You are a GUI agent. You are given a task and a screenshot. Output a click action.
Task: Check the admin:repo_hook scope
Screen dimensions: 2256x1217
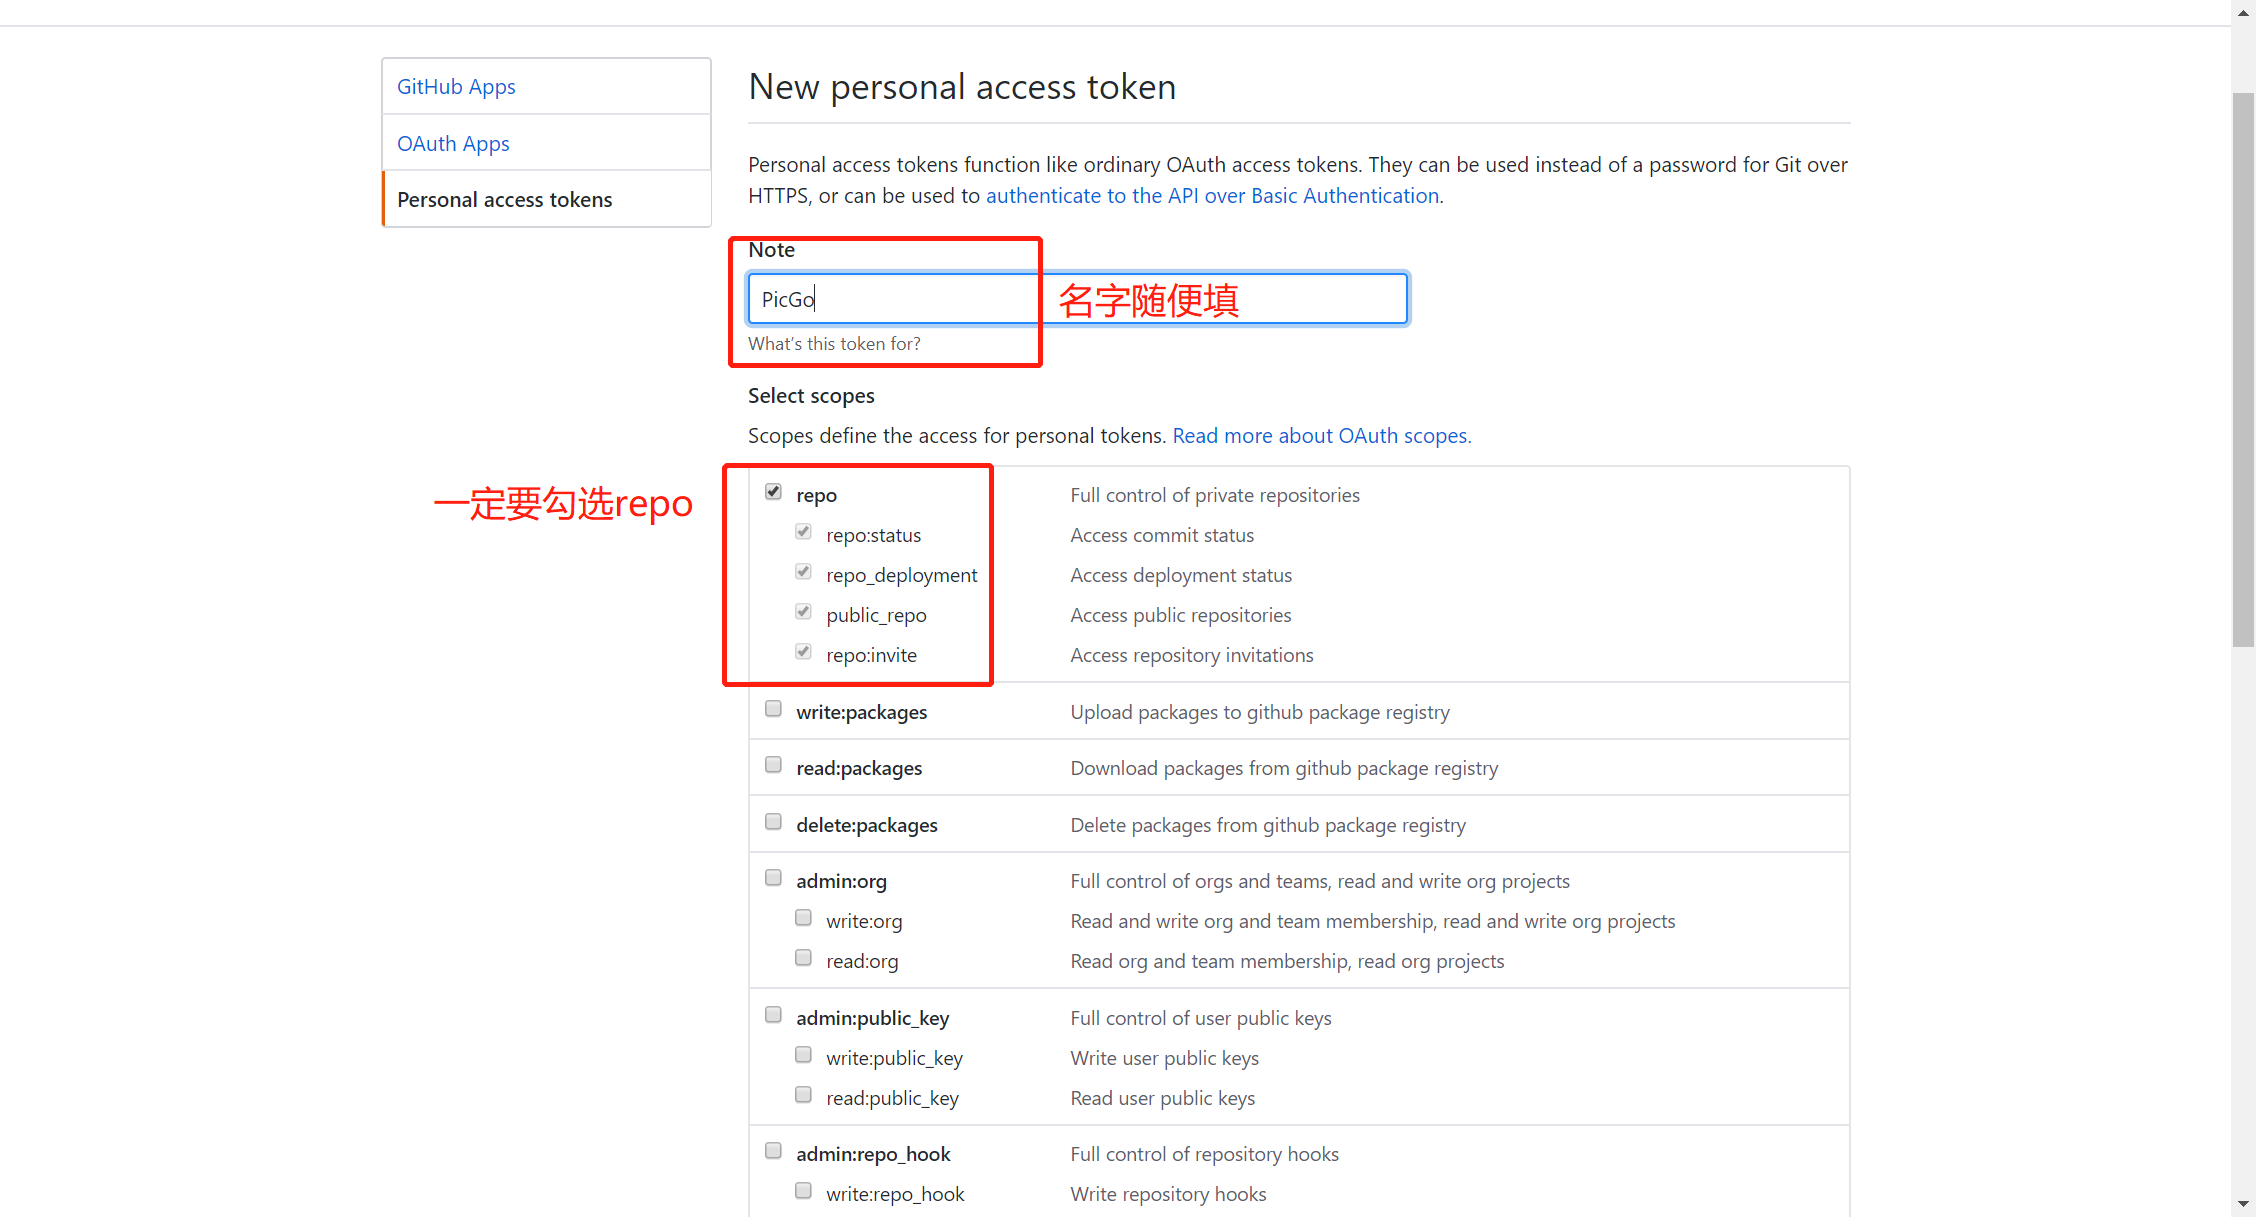point(773,1150)
